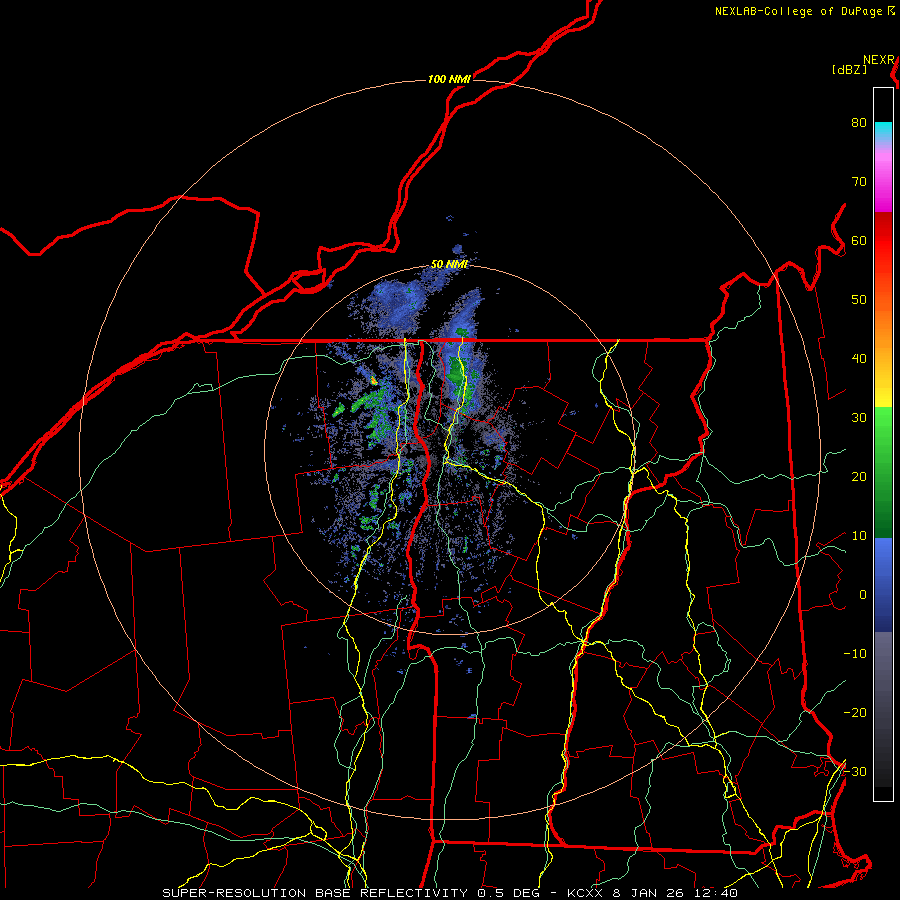900x900 pixels.
Task: Click the -30 value on dBZ scale
Action: [x=855, y=772]
